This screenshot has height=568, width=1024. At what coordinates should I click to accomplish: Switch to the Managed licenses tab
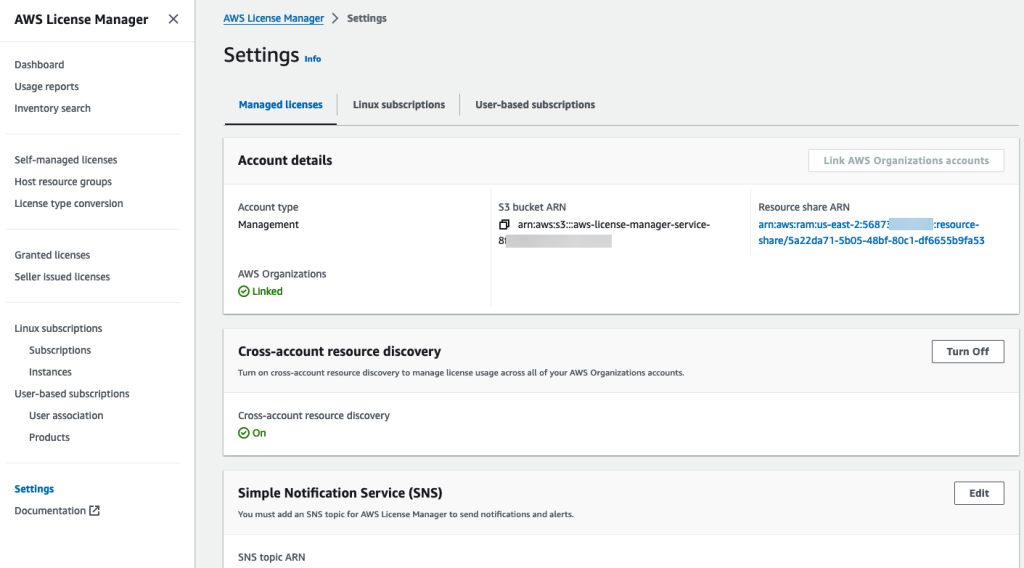[280, 104]
